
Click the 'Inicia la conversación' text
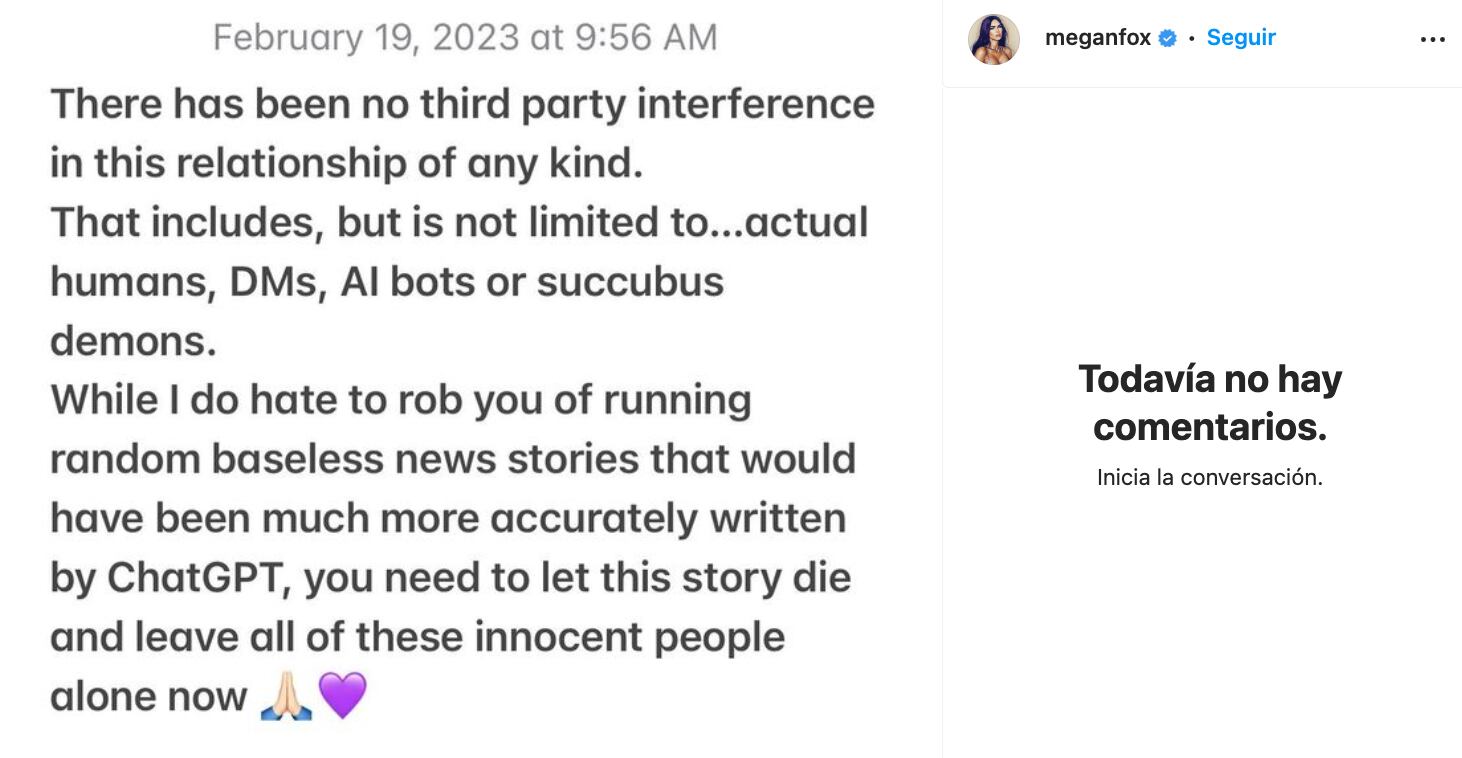pyautogui.click(x=1209, y=477)
